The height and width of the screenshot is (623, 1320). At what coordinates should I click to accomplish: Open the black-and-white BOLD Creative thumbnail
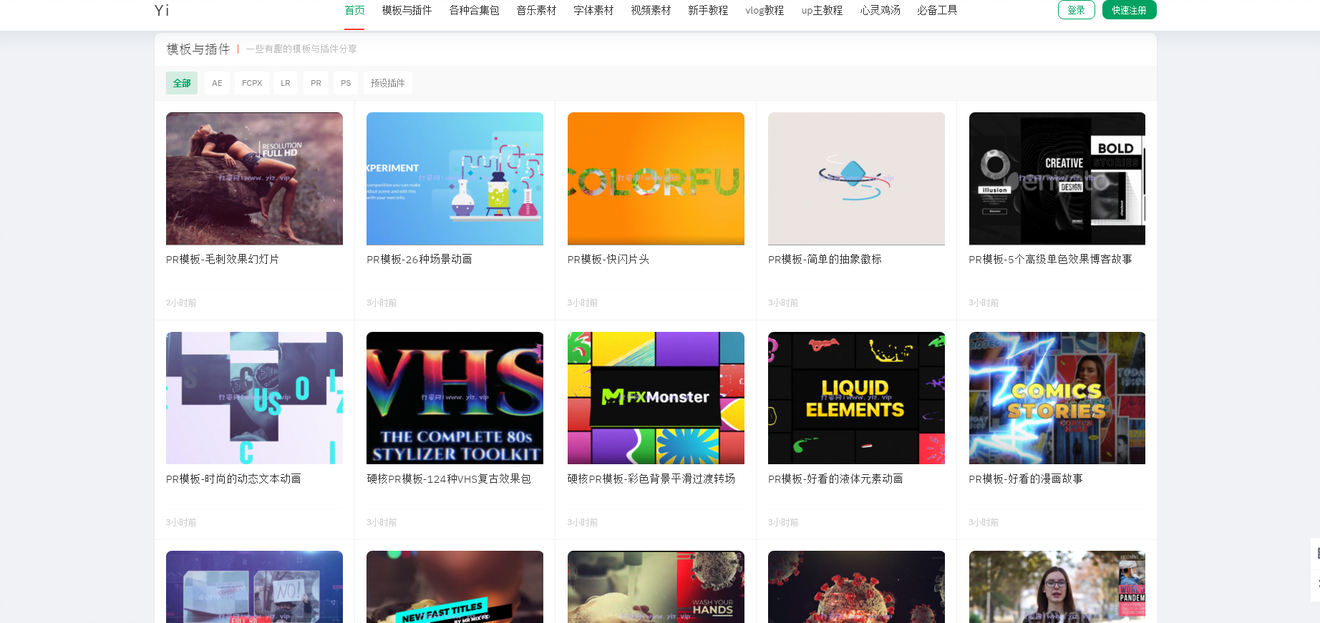click(x=1057, y=178)
